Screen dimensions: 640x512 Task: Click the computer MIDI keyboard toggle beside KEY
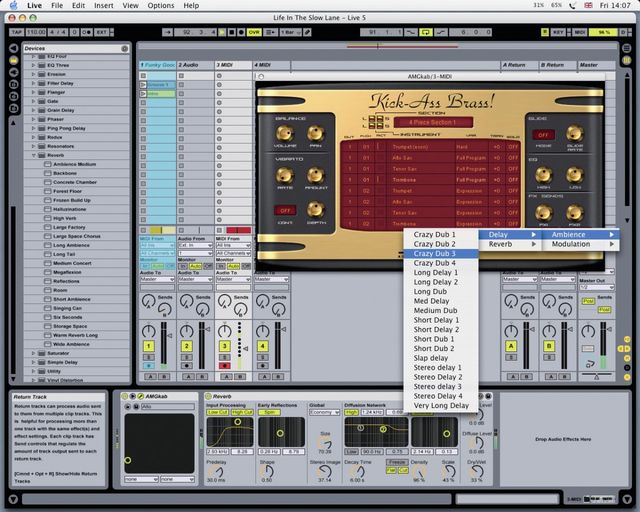544,32
